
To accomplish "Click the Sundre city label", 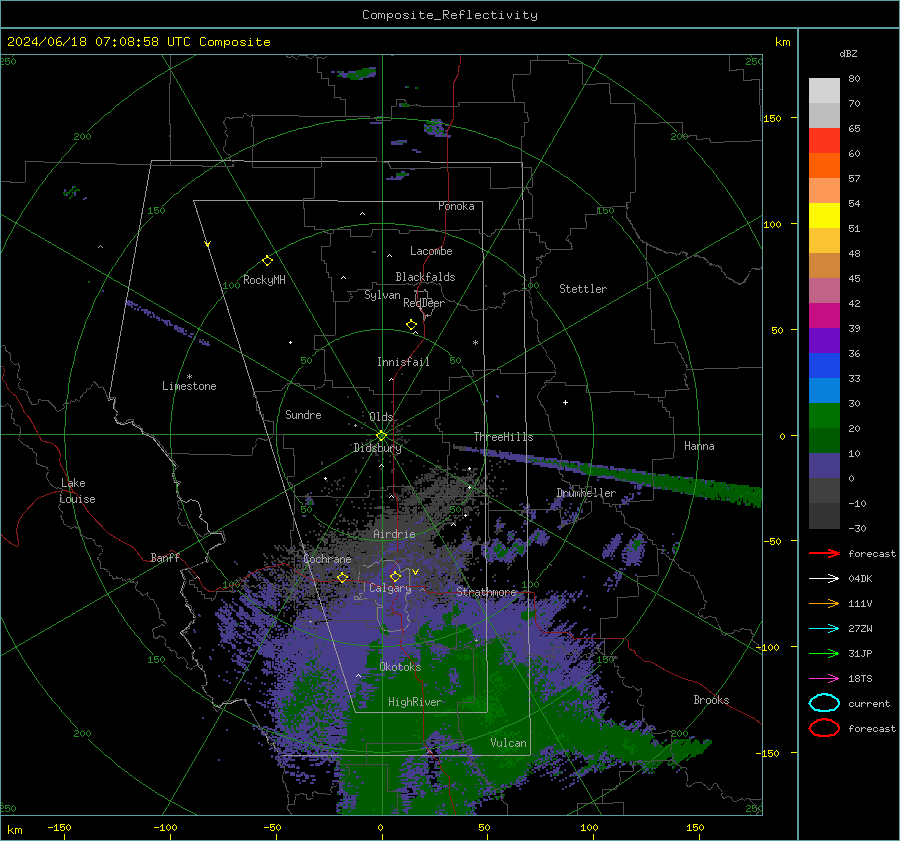I will click(x=303, y=415).
